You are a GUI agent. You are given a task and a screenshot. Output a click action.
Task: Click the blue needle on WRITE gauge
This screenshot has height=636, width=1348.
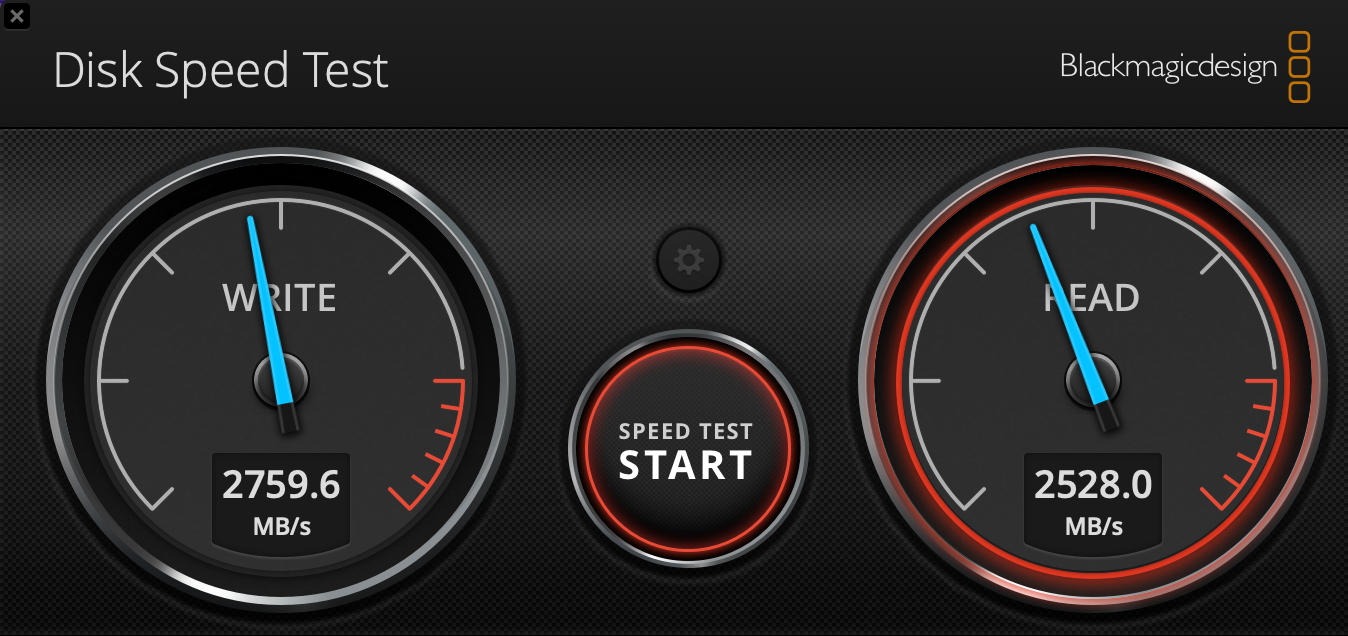[268, 310]
